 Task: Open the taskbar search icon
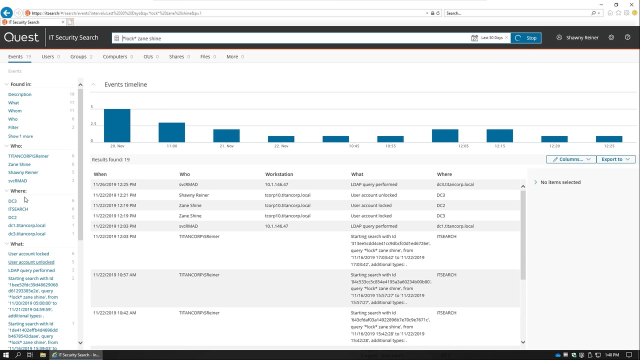tap(18, 355)
